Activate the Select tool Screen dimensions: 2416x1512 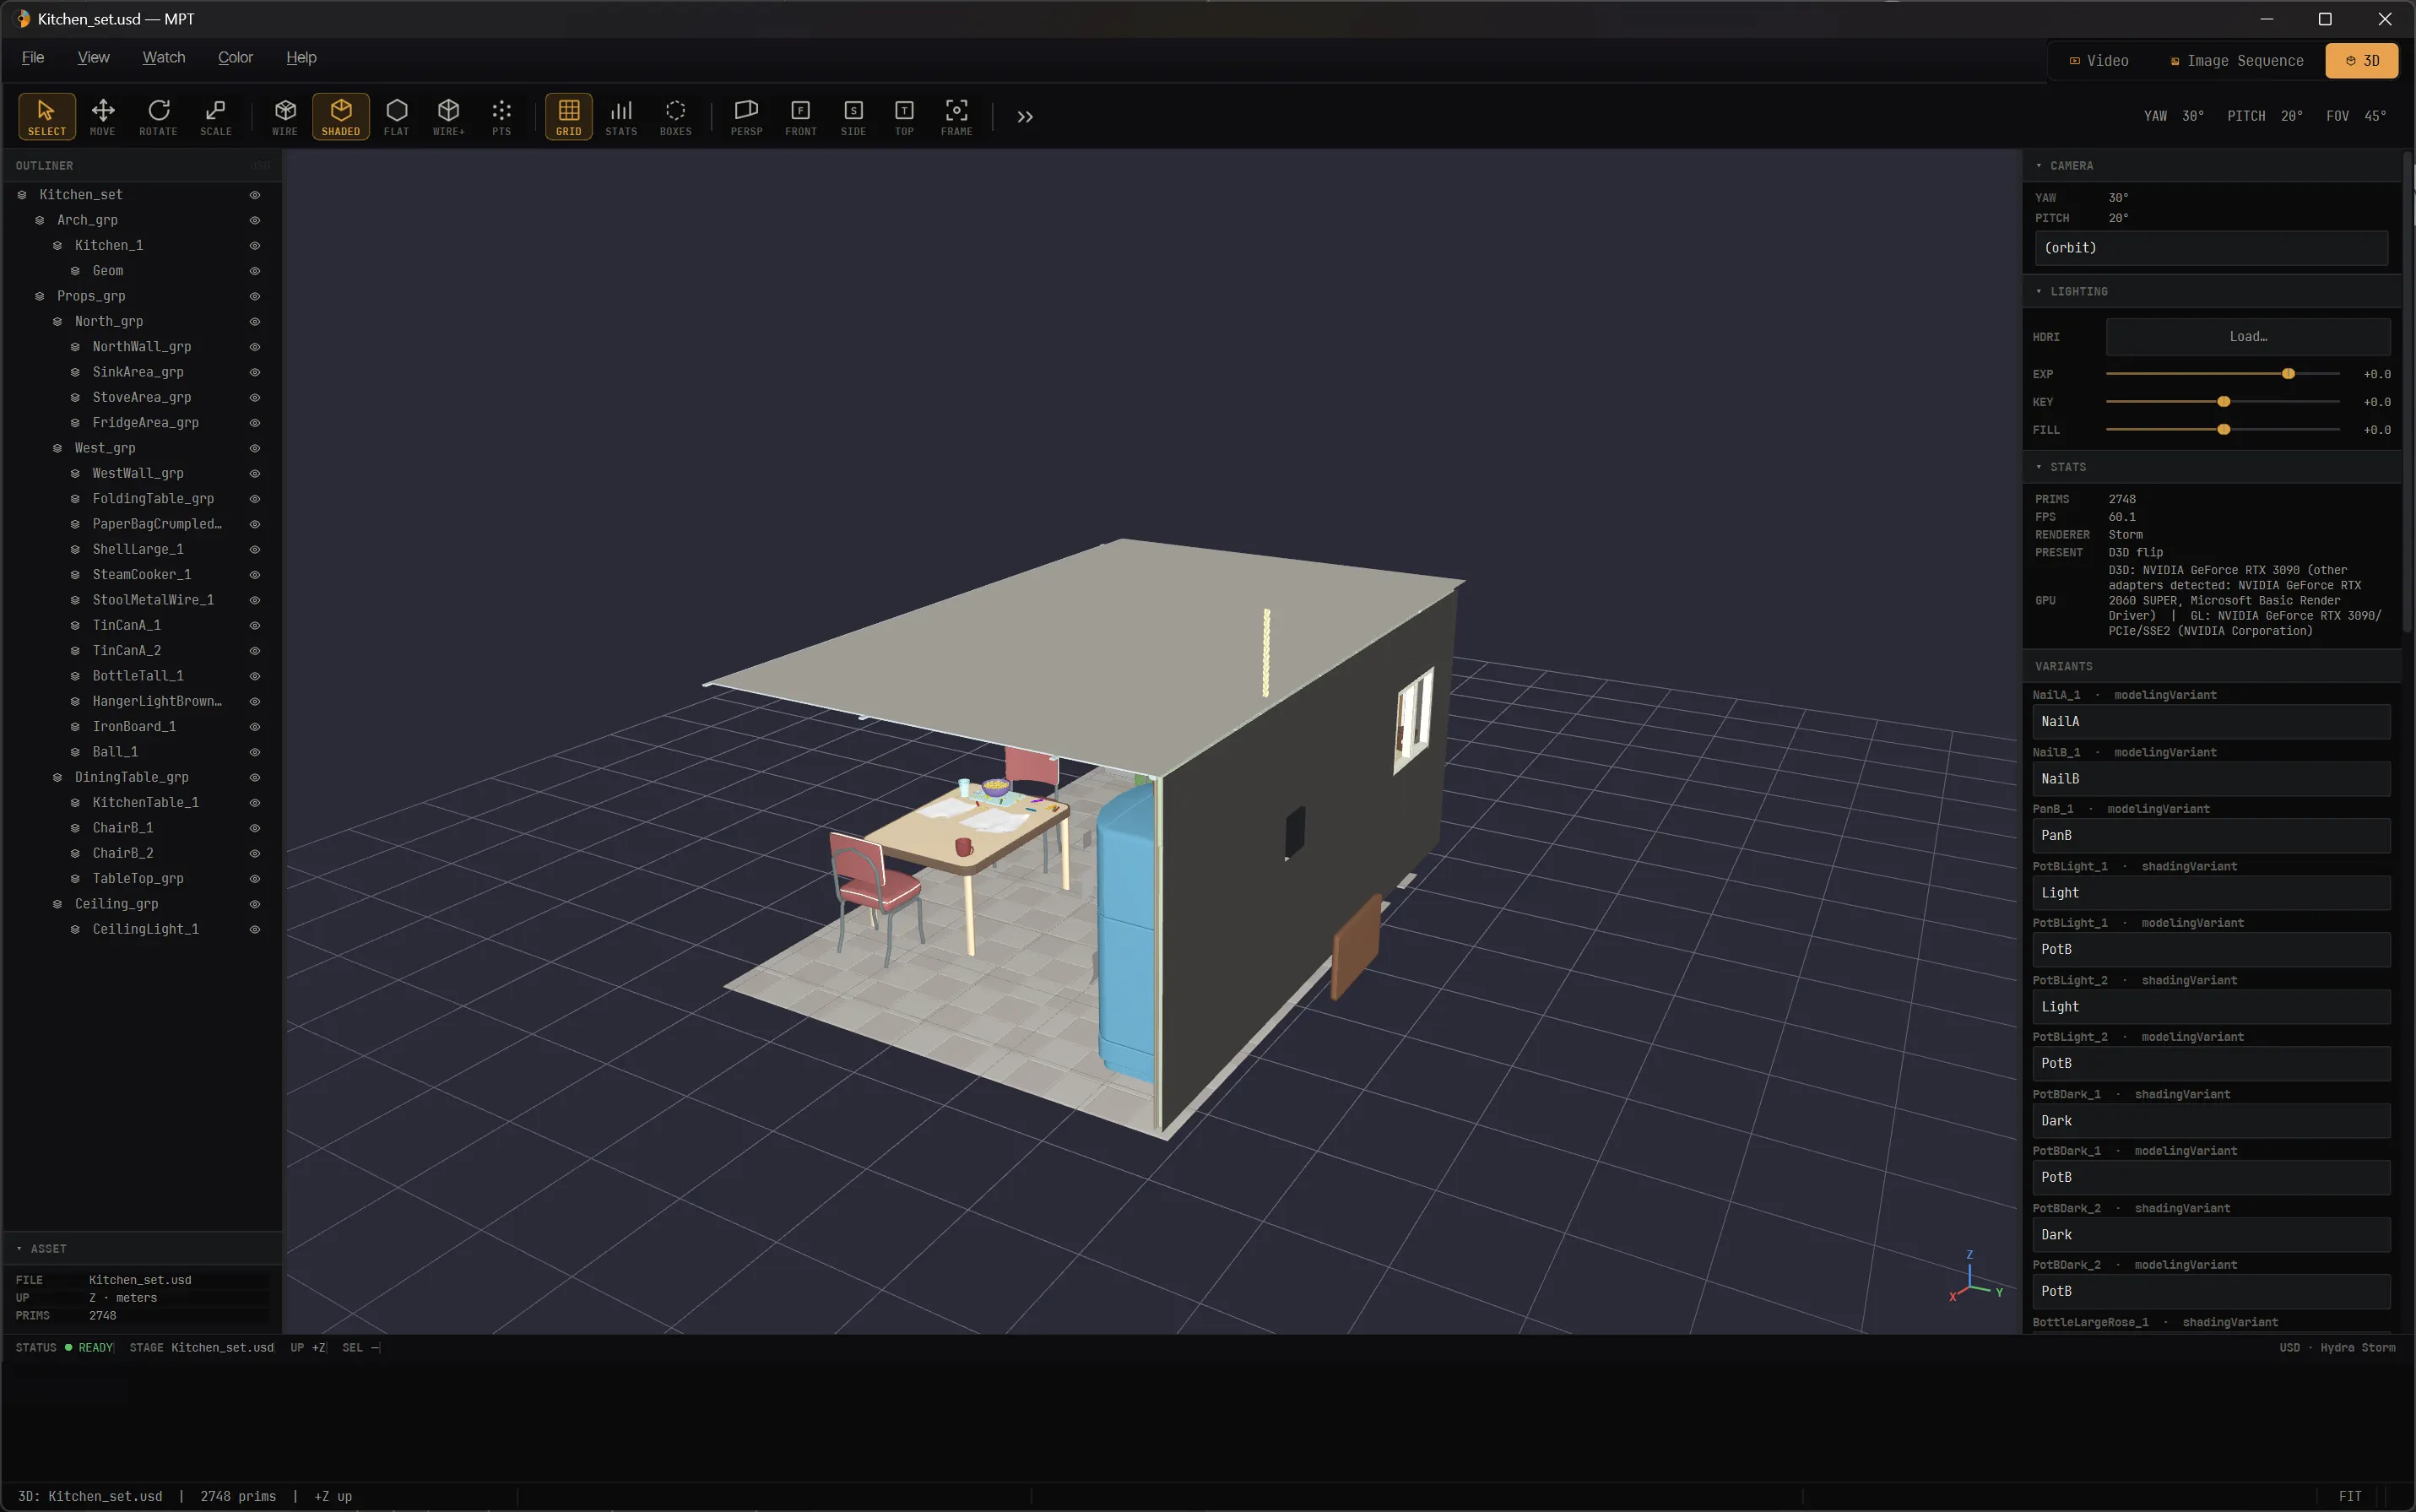(46, 117)
